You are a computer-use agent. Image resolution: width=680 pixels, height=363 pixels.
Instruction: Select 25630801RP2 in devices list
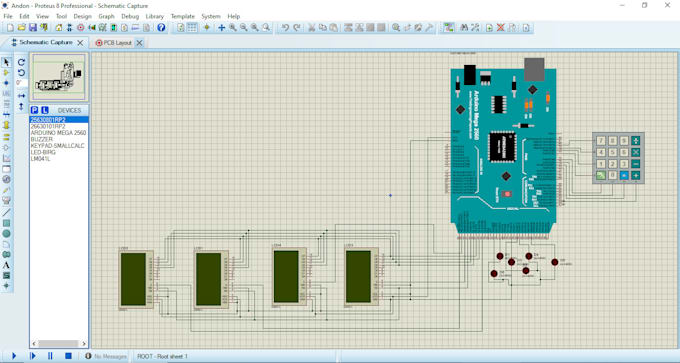coord(59,120)
